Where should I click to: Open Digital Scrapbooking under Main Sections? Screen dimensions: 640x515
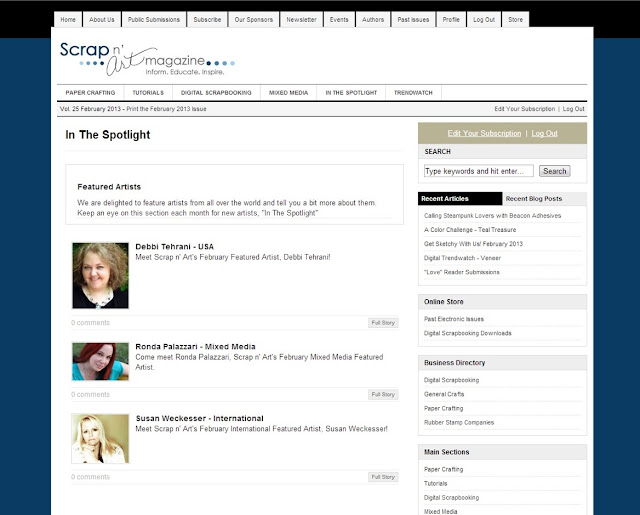click(x=451, y=497)
